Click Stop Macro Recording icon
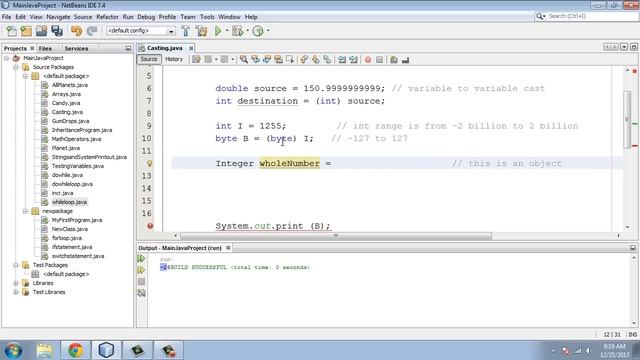 click(380, 60)
